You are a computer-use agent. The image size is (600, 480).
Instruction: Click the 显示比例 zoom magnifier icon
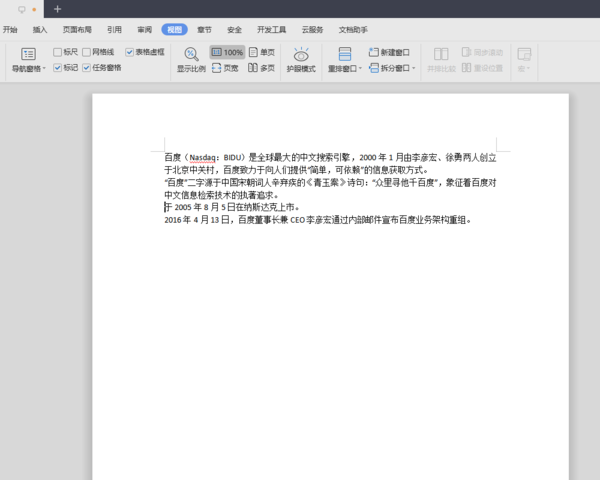(x=191, y=54)
